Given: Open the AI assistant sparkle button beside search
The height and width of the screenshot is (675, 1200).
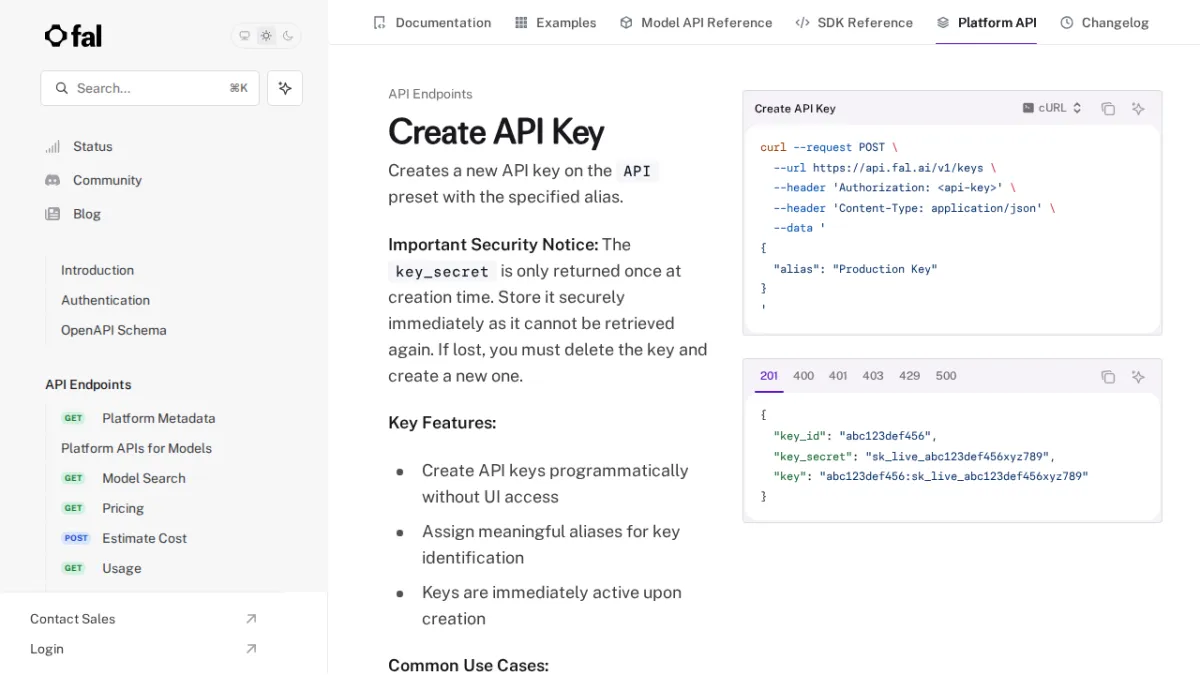Looking at the screenshot, I should pos(285,88).
